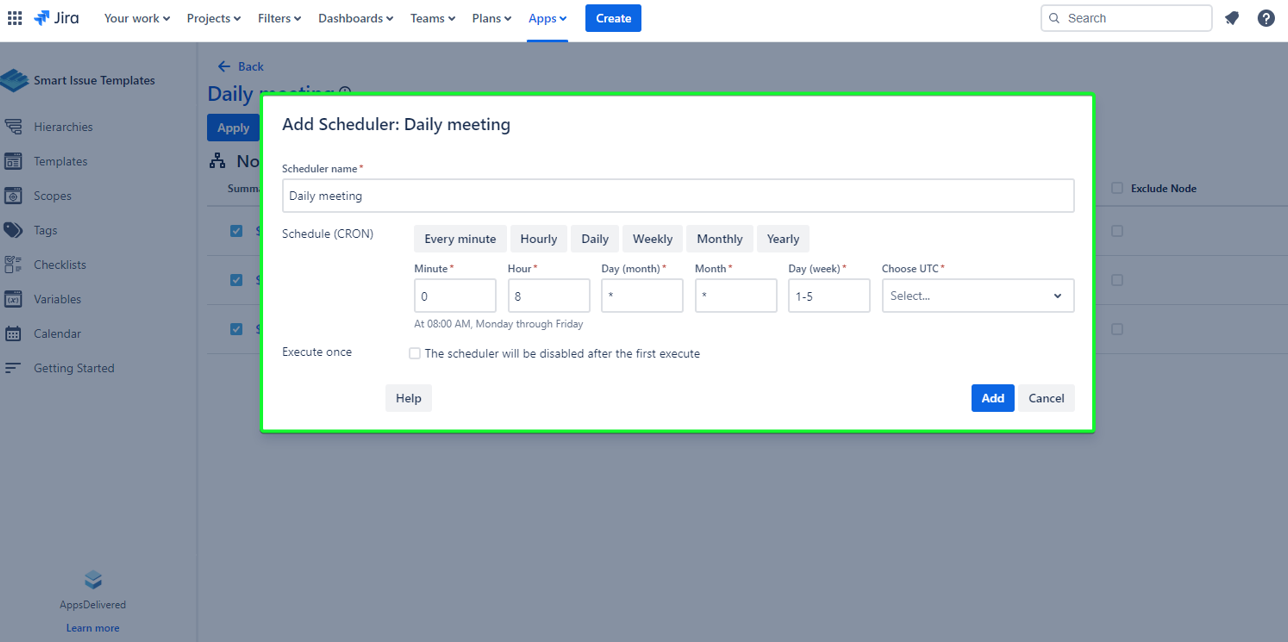Viewport: 1288px width, 642px height.
Task: Click the Learn more link
Action: point(92,628)
